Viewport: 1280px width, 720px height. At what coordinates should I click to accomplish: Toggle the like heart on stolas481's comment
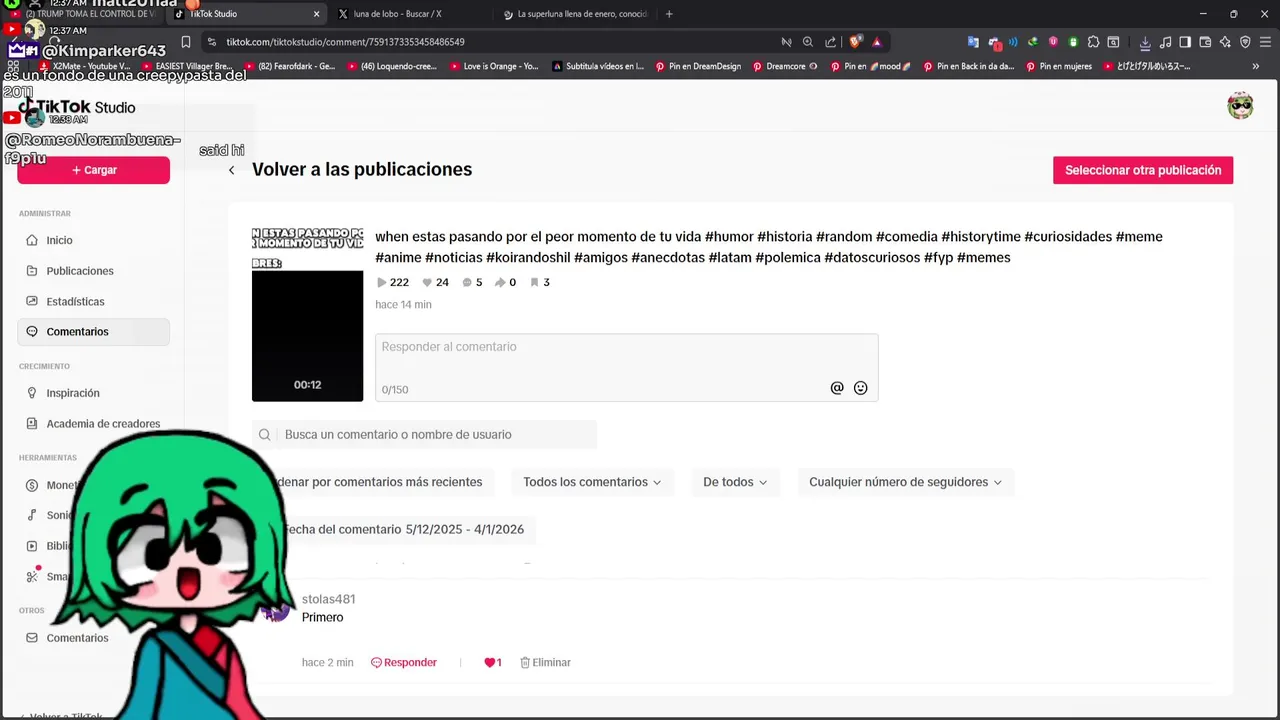click(x=490, y=662)
